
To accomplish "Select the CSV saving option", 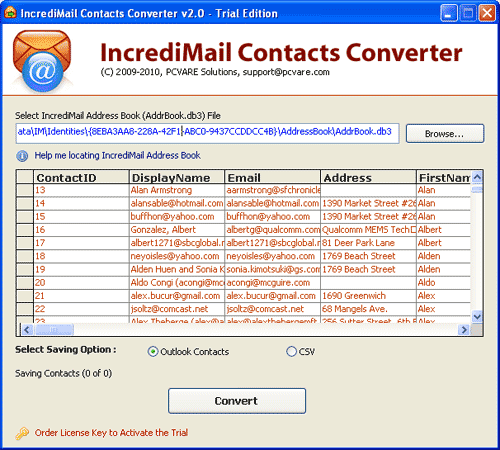I will pos(291,351).
